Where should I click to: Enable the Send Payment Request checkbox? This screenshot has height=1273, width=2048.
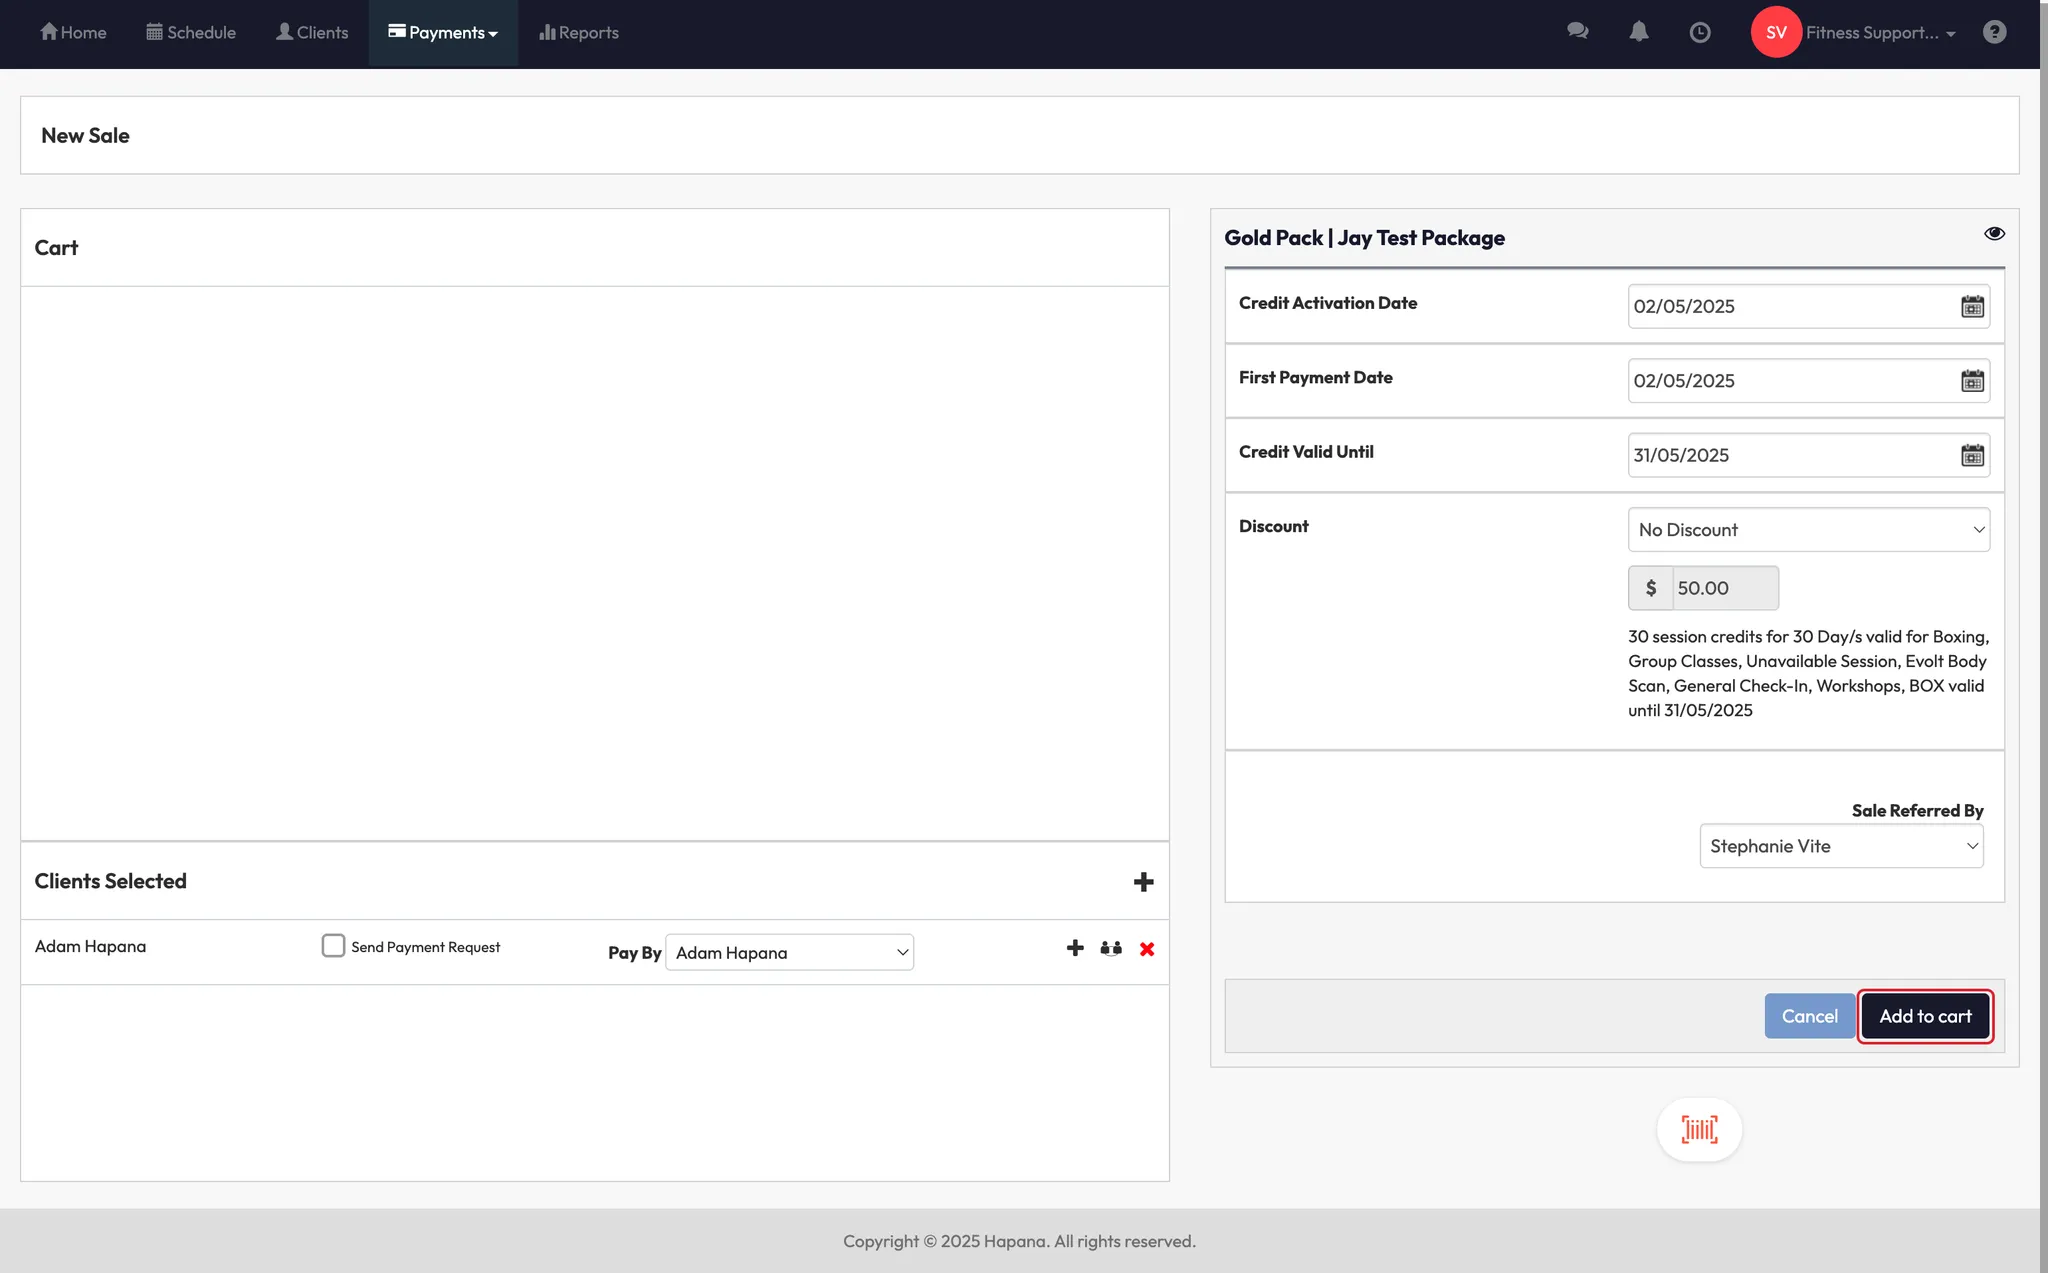(333, 946)
